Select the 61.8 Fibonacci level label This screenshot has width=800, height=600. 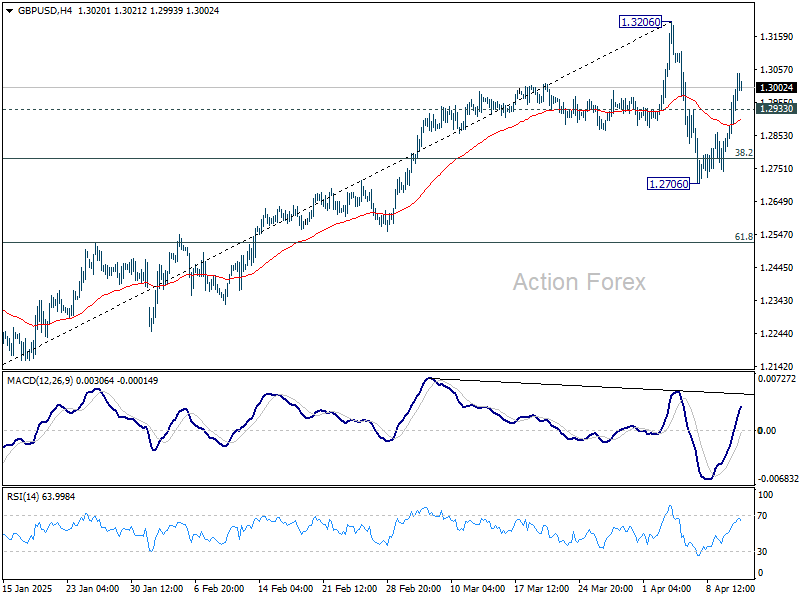743,236
